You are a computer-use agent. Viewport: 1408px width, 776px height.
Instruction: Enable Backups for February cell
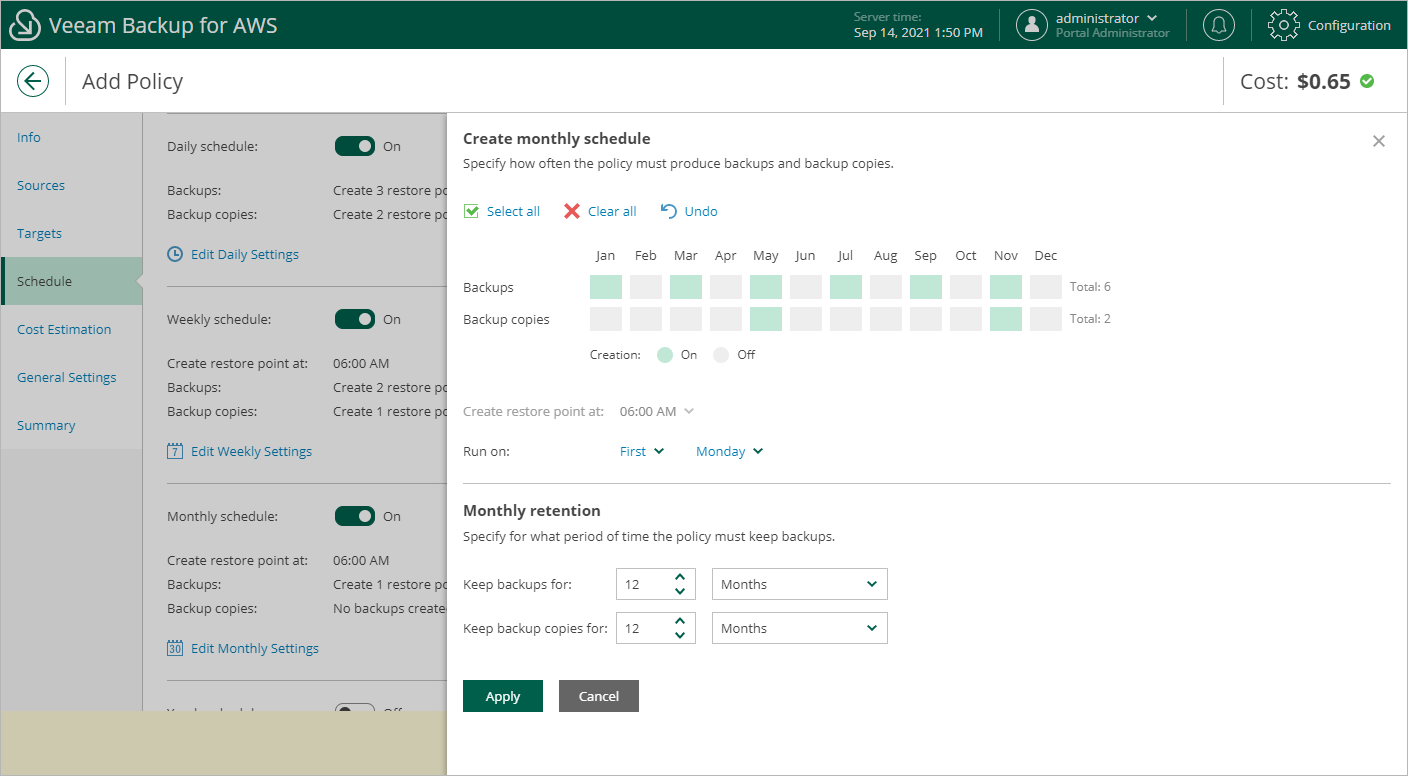[646, 287]
